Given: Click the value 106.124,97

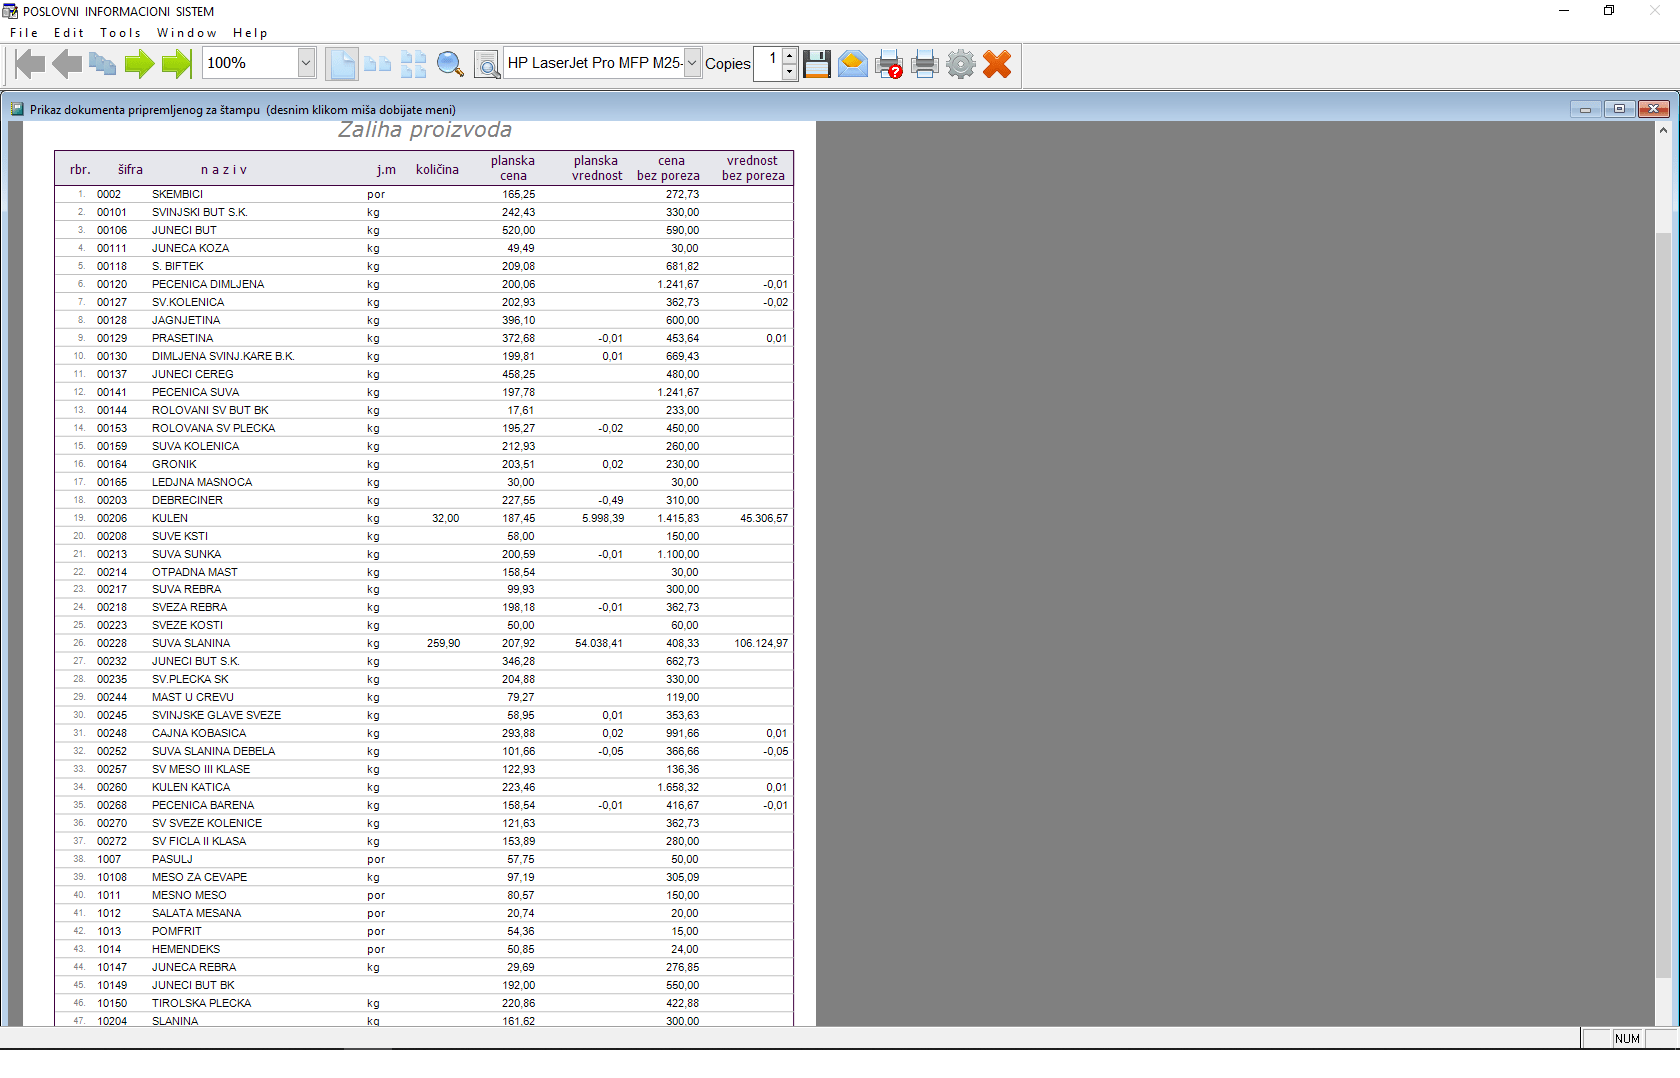Looking at the screenshot, I should [x=761, y=643].
